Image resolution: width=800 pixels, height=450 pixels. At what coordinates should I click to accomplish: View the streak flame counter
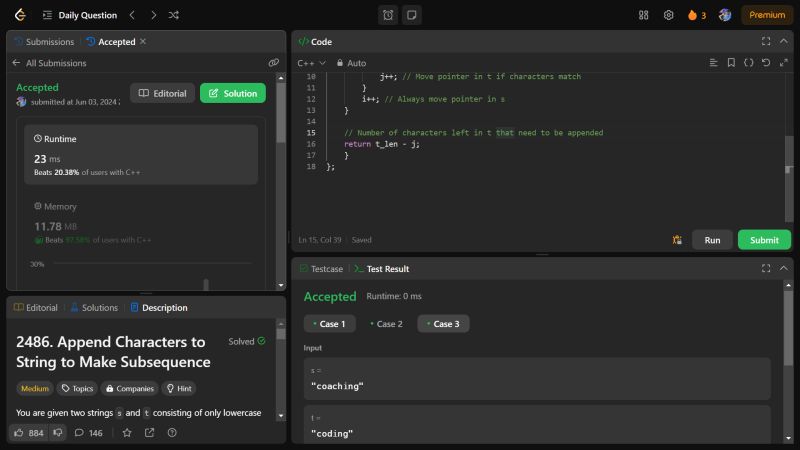click(697, 15)
